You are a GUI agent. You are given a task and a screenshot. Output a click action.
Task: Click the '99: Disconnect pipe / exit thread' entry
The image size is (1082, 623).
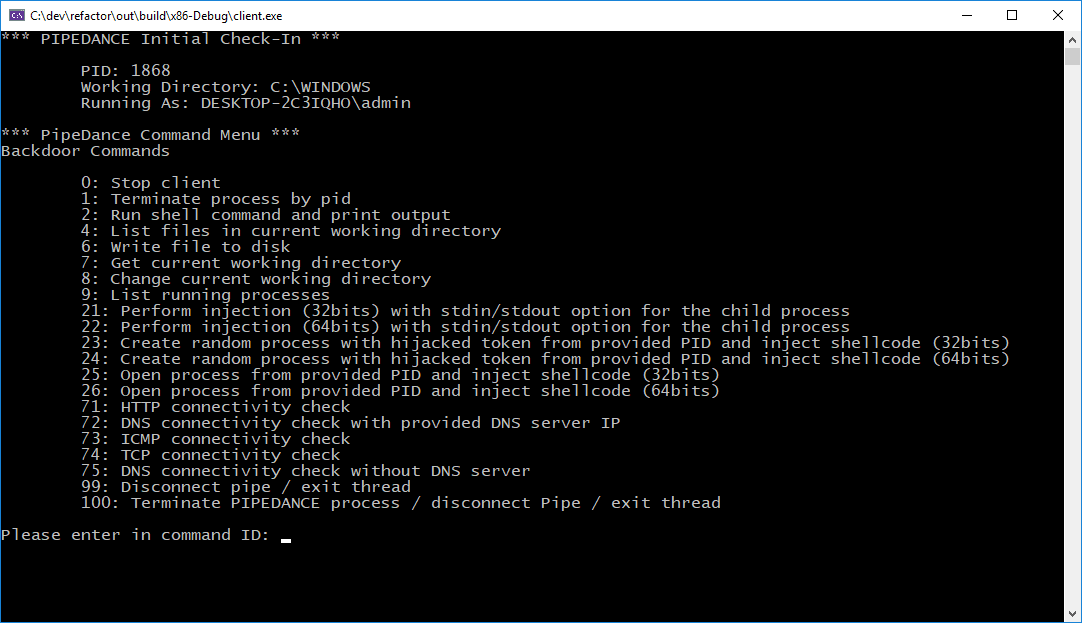245,487
